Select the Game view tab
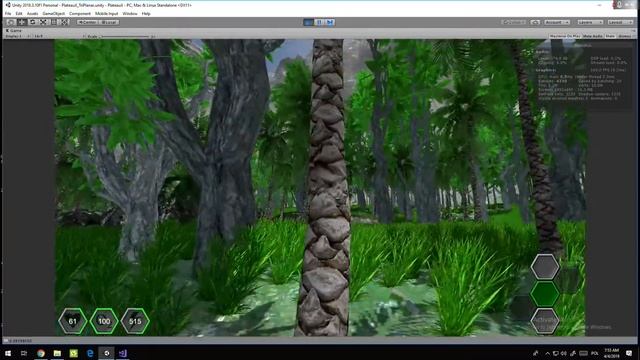 point(13,31)
